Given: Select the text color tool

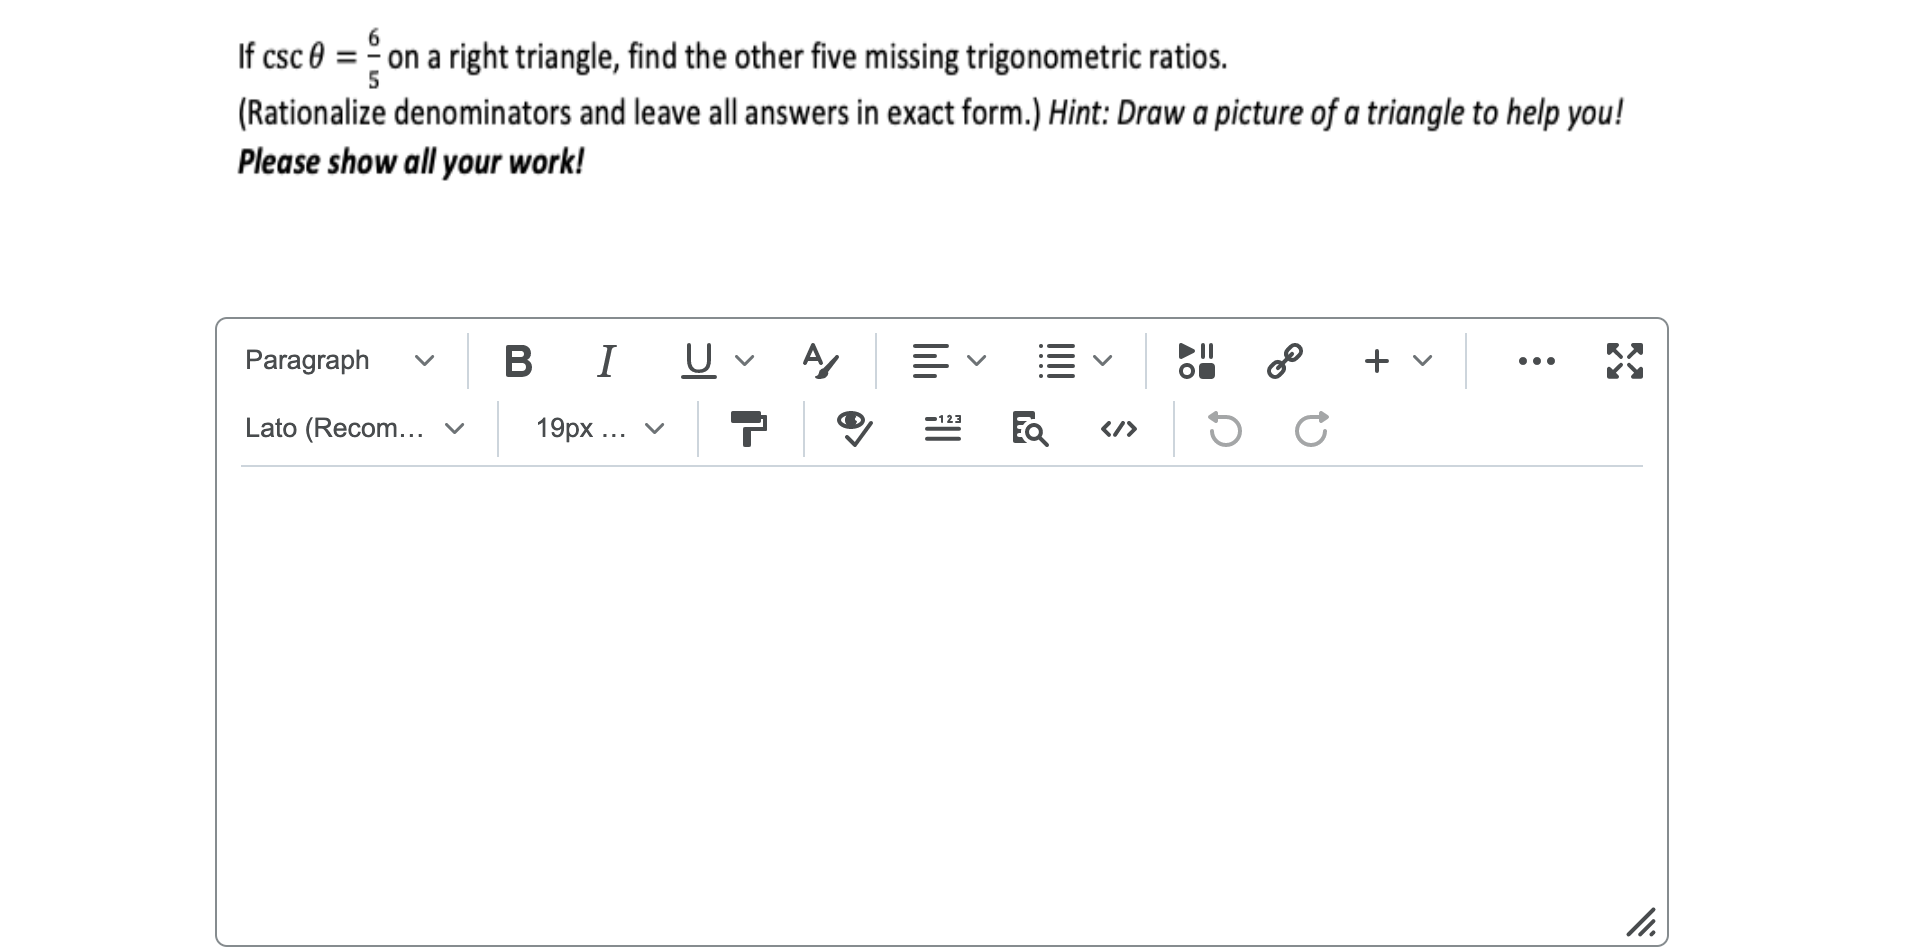Looking at the screenshot, I should tap(820, 360).
